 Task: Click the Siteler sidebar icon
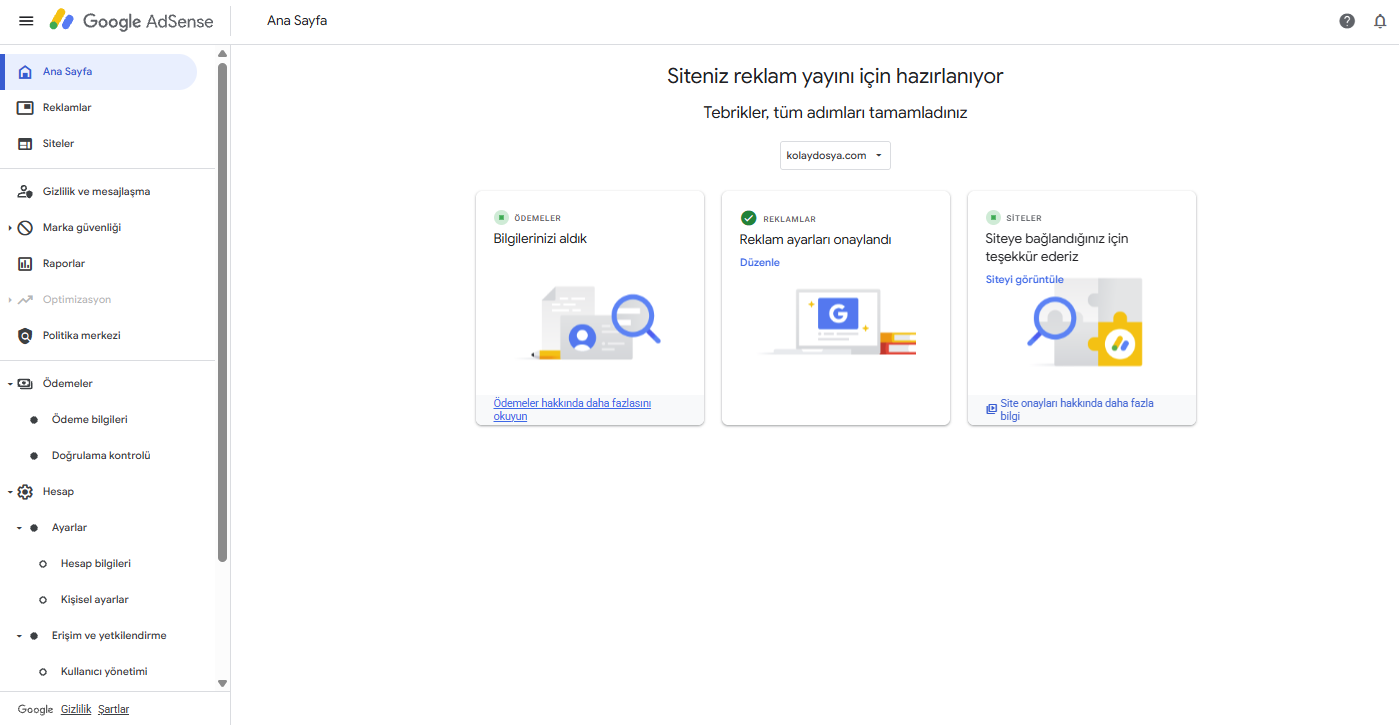25,144
